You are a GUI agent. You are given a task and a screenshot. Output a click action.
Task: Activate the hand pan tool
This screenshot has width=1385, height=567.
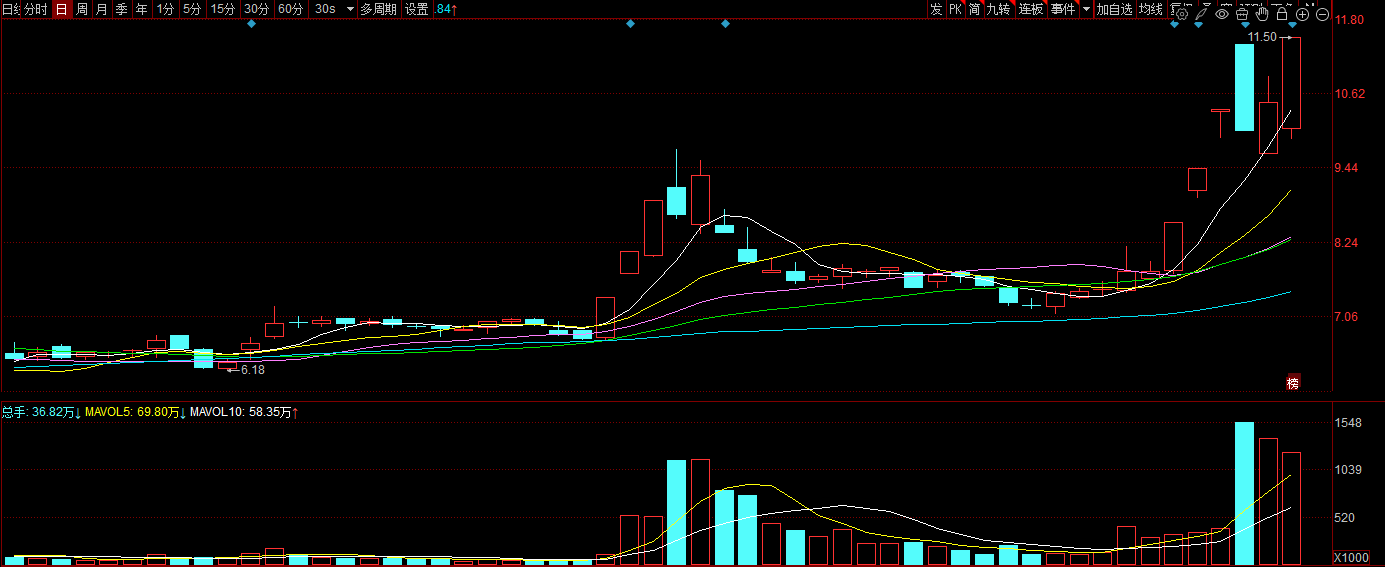click(x=1262, y=14)
